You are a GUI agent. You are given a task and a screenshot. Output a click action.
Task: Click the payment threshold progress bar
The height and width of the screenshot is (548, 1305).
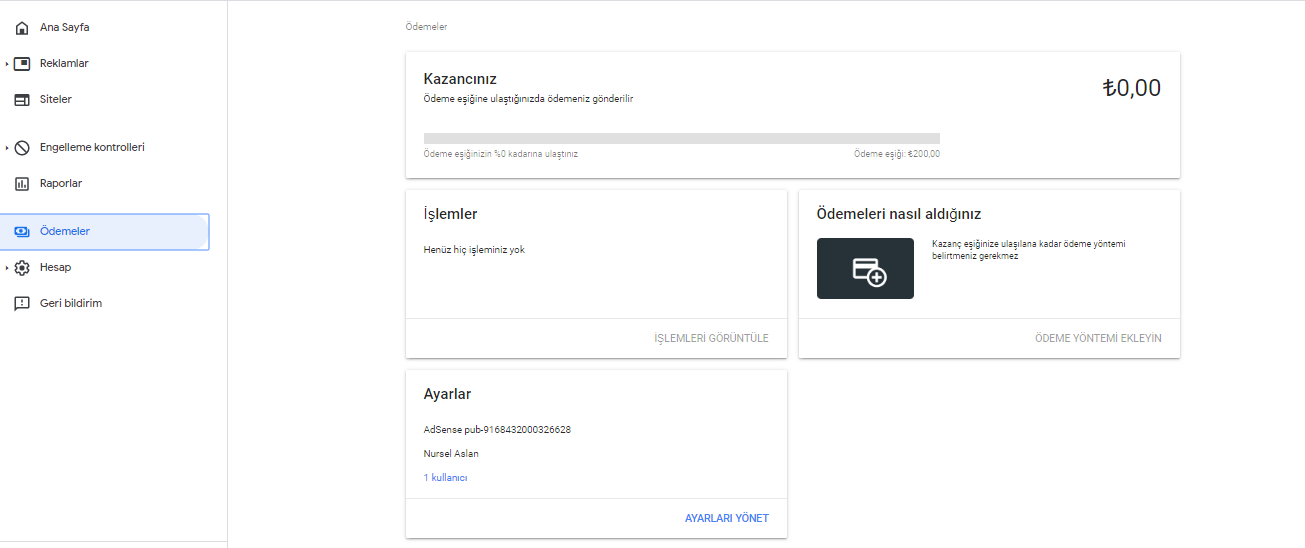pos(682,139)
